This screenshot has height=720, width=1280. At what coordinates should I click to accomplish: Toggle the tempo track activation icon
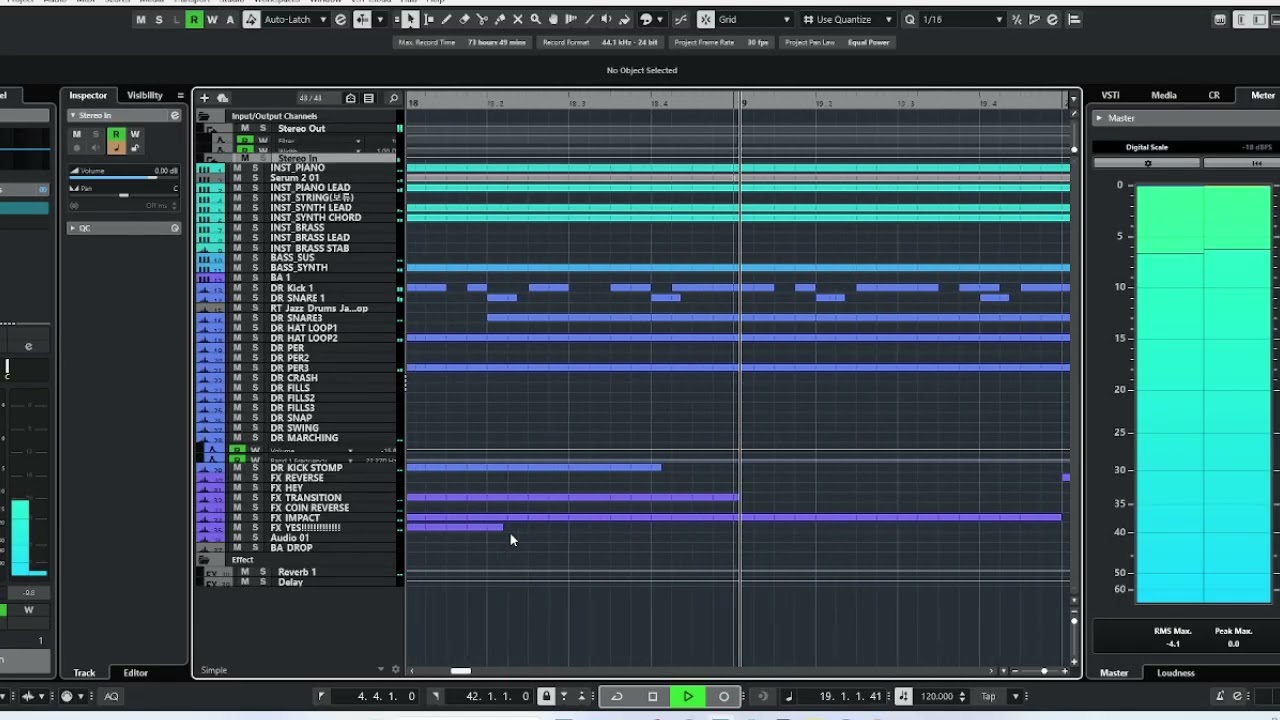point(903,696)
